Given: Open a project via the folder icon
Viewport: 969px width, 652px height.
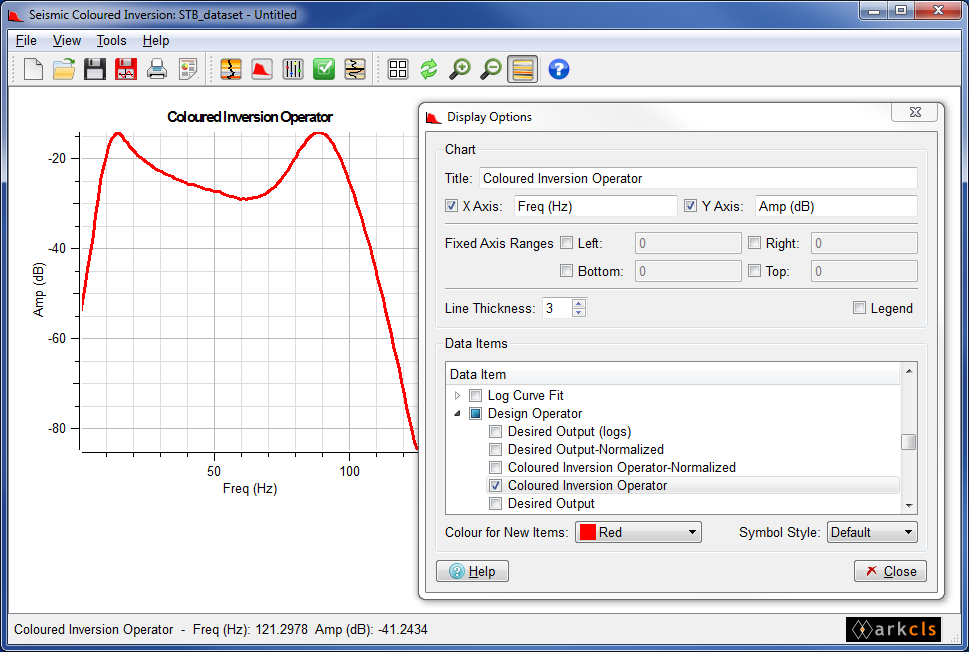Looking at the screenshot, I should 64,69.
